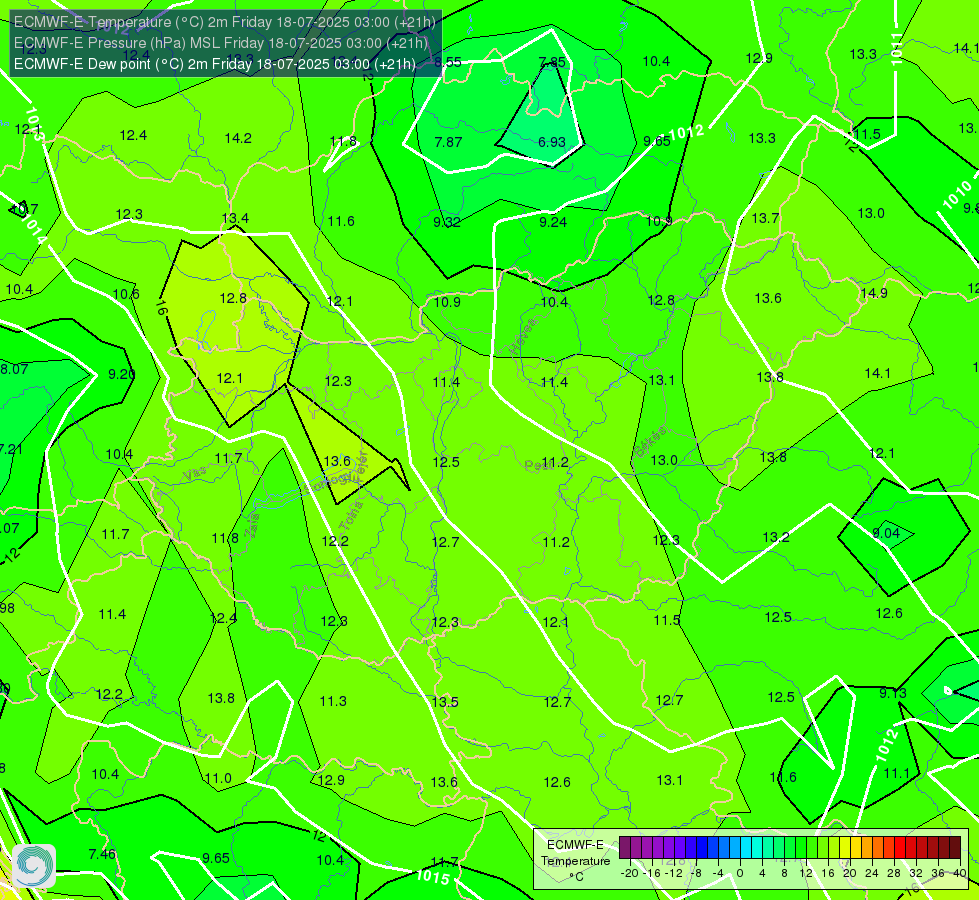This screenshot has width=979, height=900.
Task: Select the ECMWF-E Temperature 2m layer label
Action: click(x=225, y=22)
